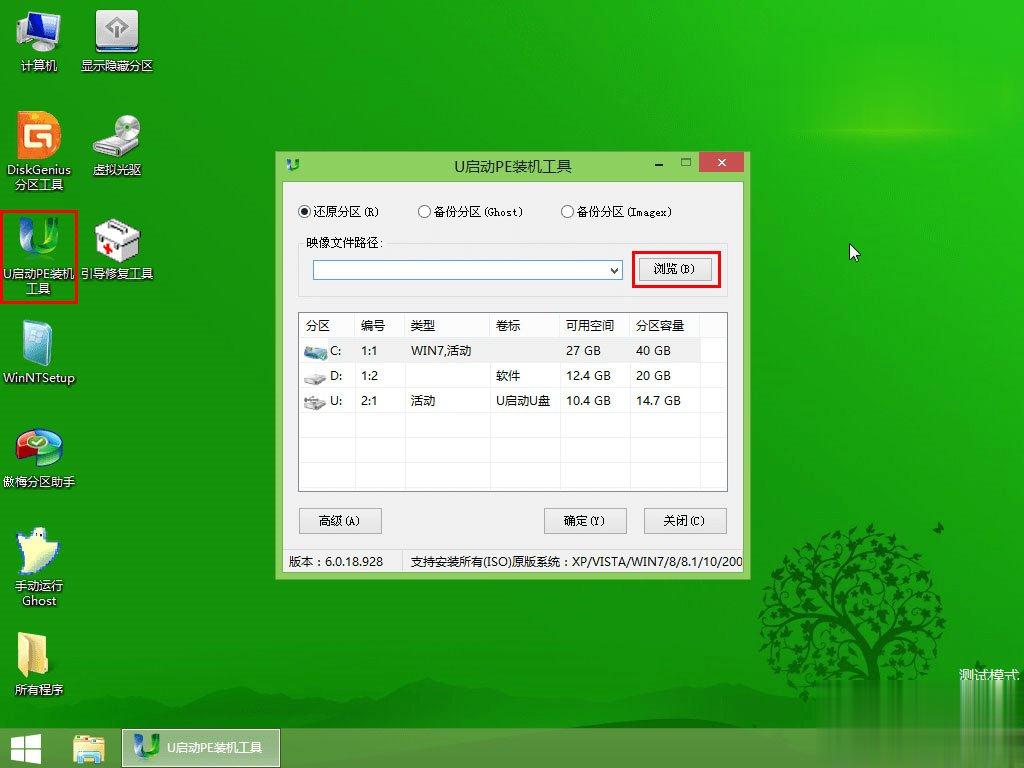Confirm with the 确定(Y) button
The width and height of the screenshot is (1024, 768).
tap(585, 521)
